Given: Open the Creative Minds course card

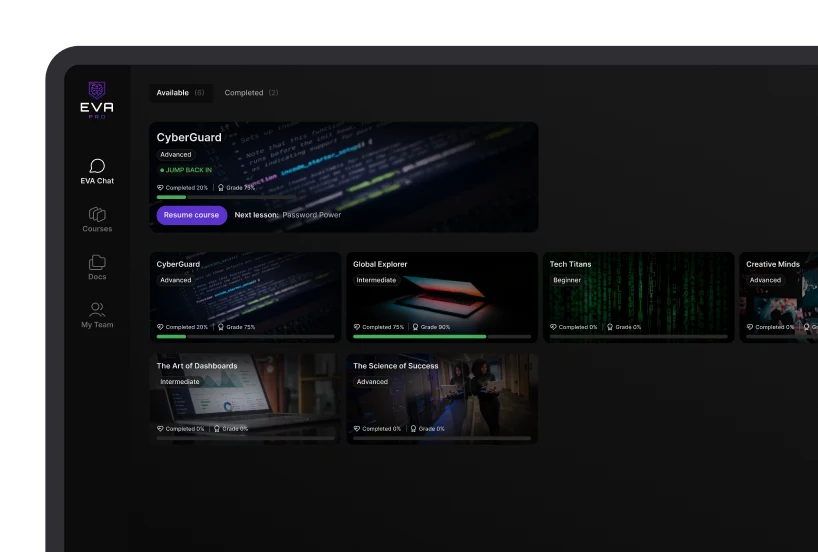Looking at the screenshot, I should tap(779, 297).
